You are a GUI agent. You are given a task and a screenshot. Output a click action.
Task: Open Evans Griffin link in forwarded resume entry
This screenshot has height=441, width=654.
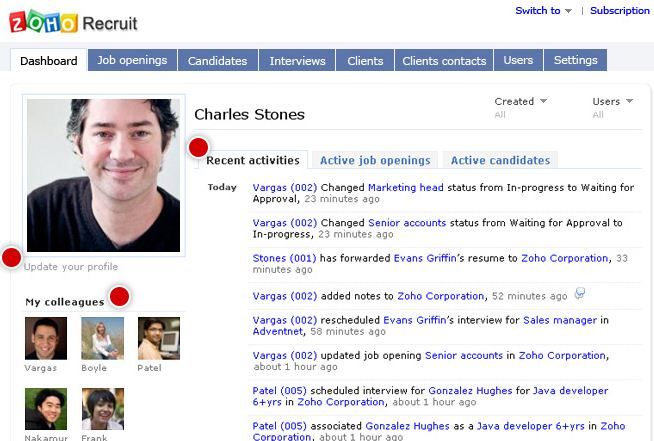click(425, 258)
